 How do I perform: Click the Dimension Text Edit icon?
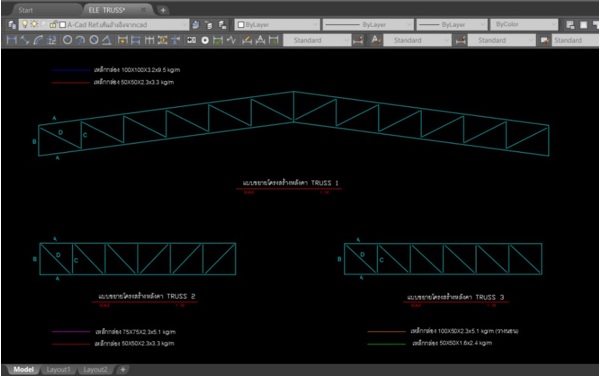pos(260,40)
